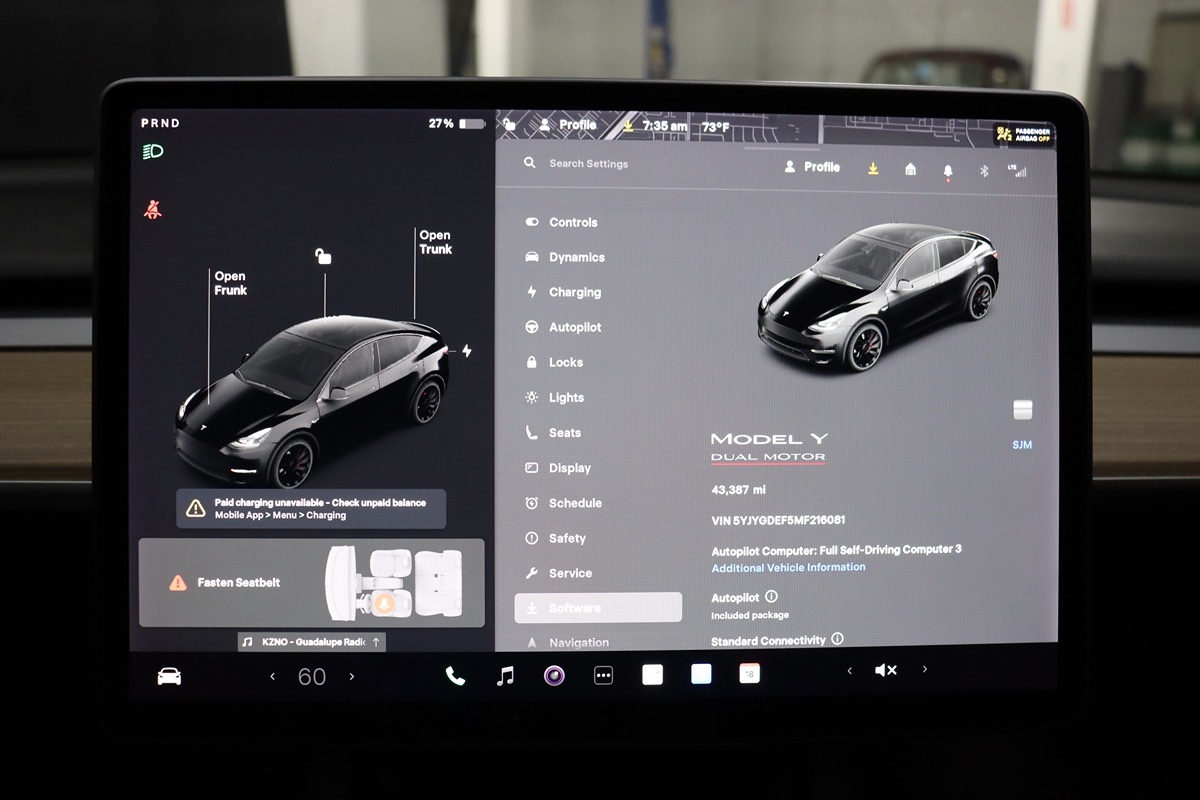The height and width of the screenshot is (800, 1200).
Task: Open the Phone app
Action: 455,676
